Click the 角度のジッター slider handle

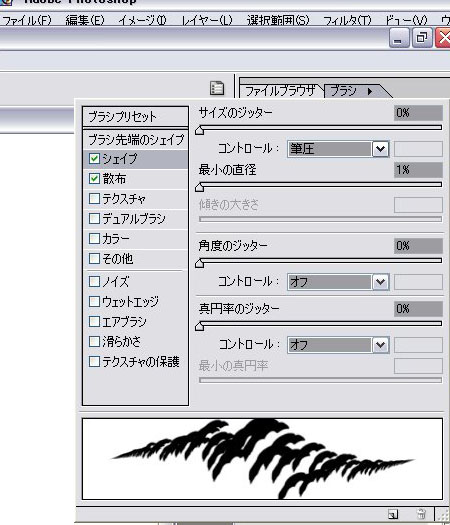(200, 263)
